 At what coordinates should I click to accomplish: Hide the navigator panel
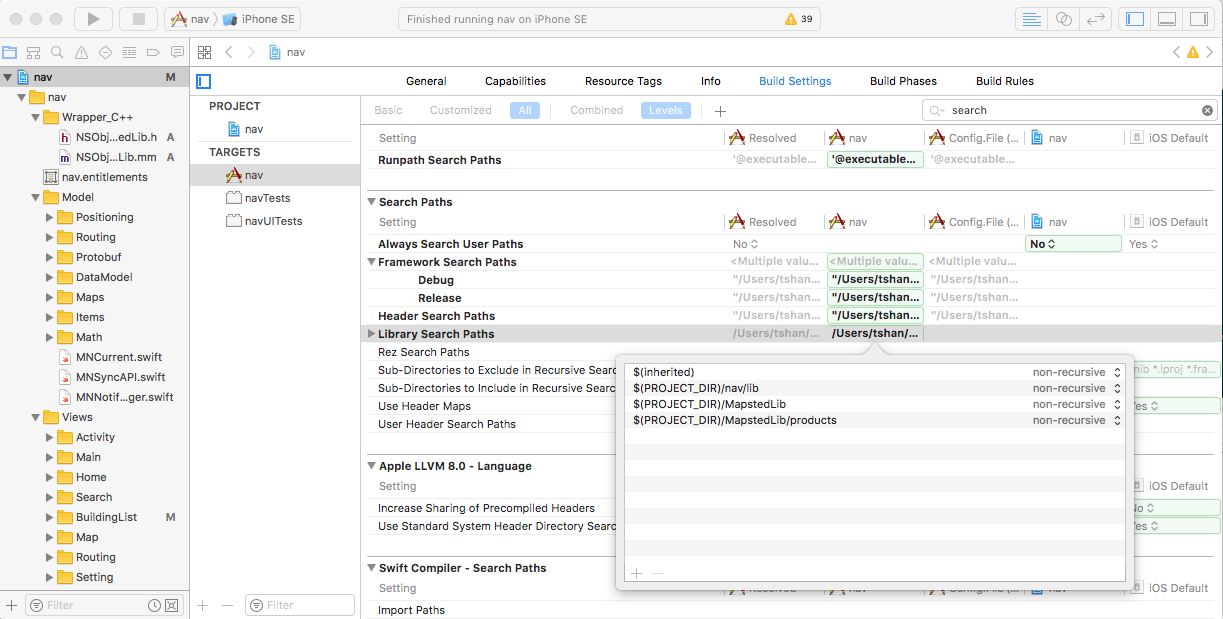coord(1134,19)
